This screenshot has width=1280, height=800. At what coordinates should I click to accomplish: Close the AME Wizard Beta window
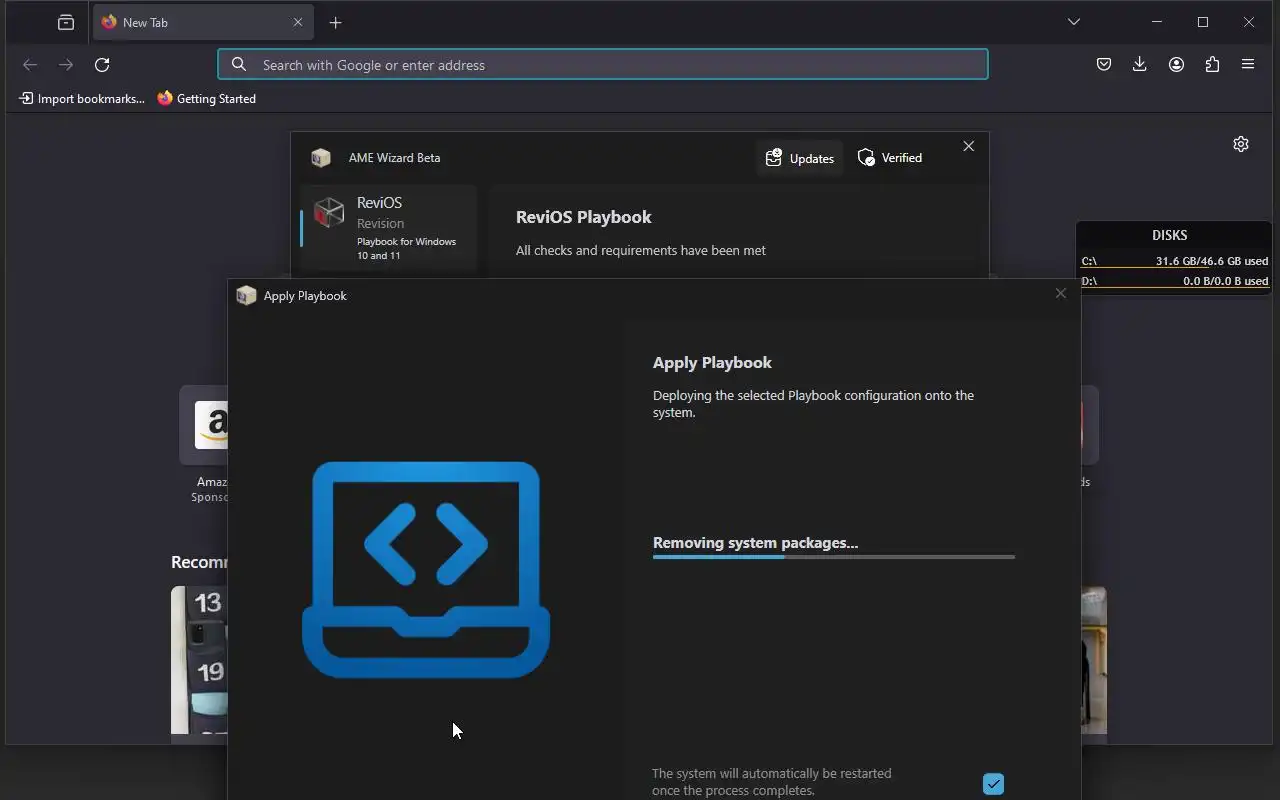coord(968,146)
